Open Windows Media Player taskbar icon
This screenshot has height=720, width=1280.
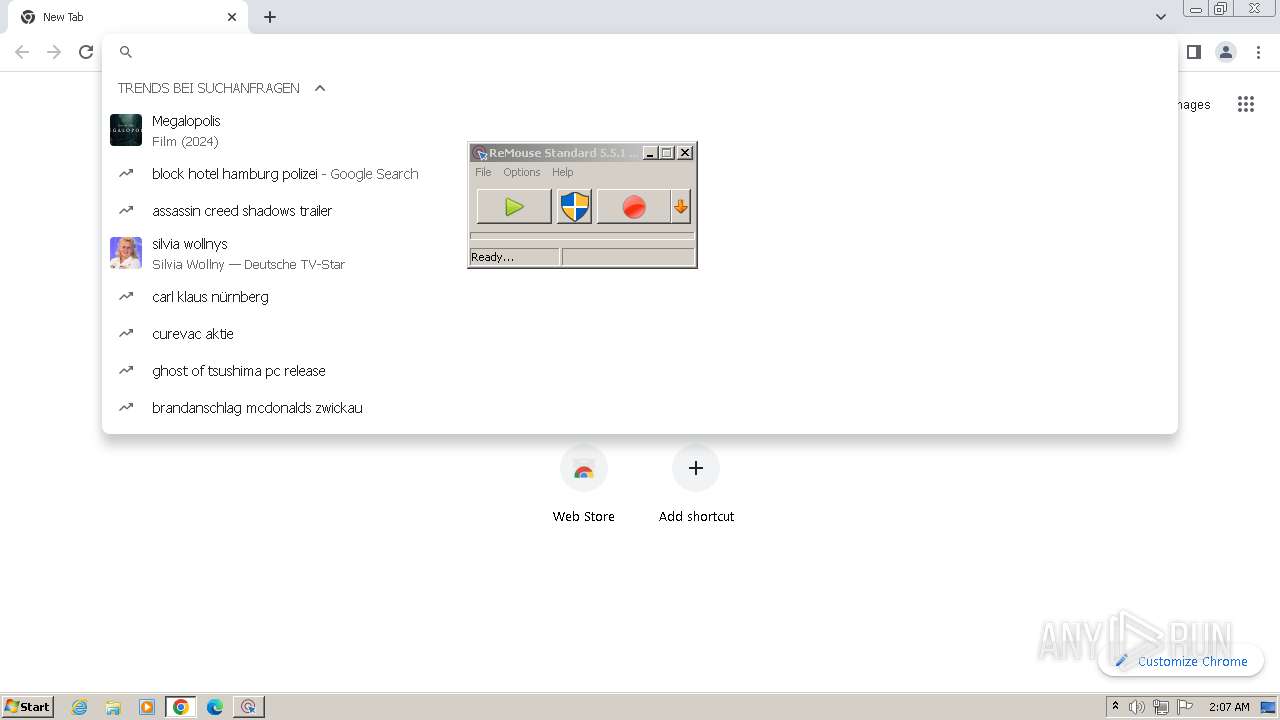point(147,707)
